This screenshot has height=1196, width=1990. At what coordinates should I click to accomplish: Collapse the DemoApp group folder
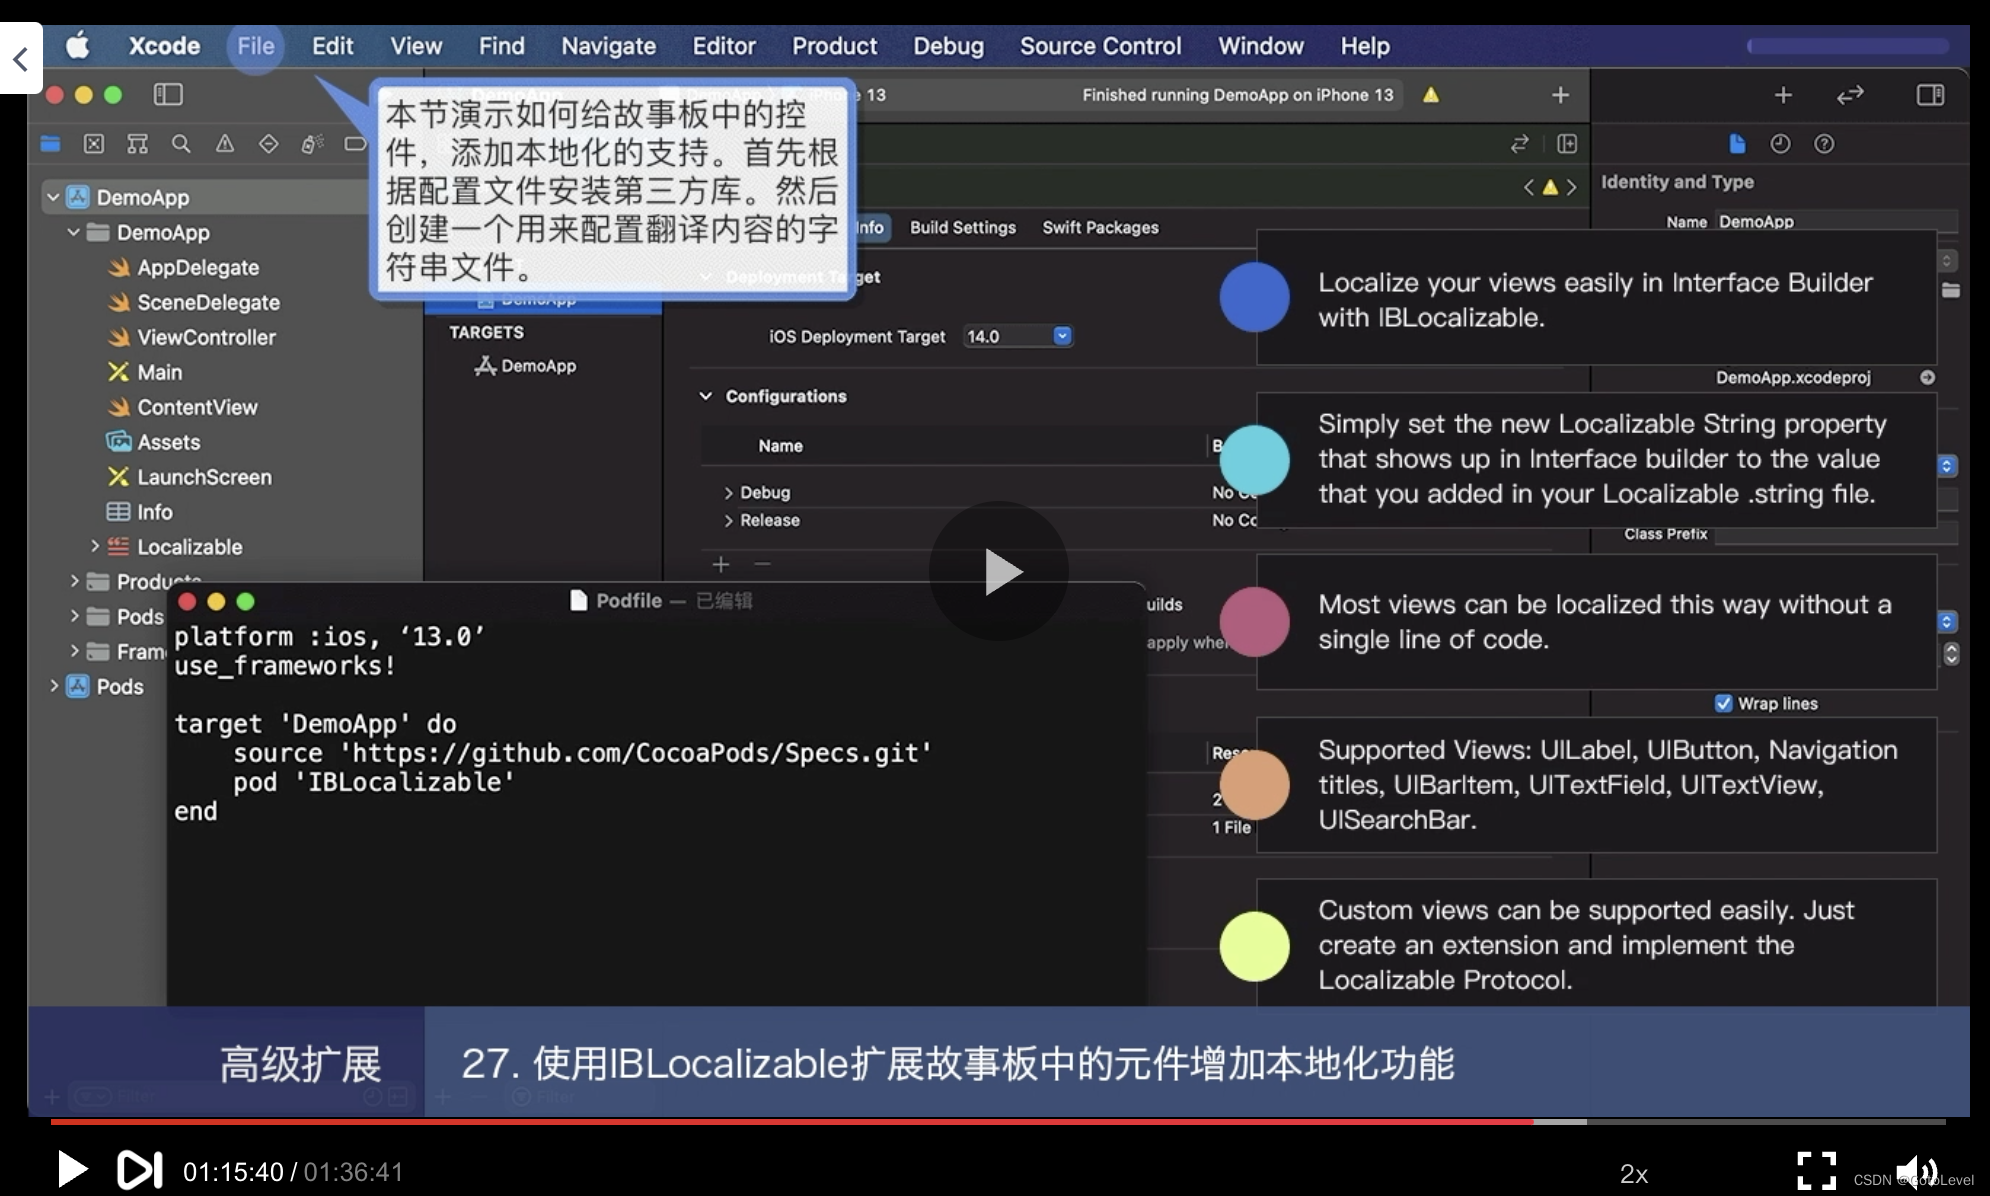coord(73,232)
